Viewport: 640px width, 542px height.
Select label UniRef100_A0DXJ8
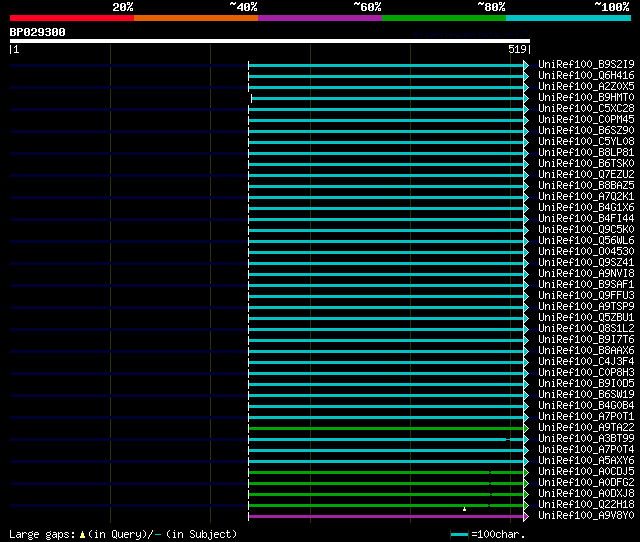point(586,494)
